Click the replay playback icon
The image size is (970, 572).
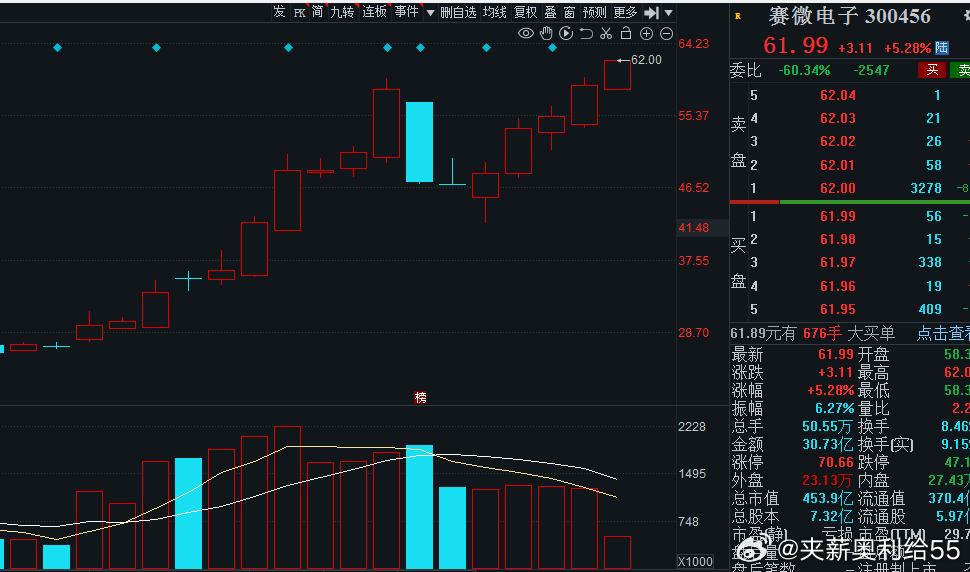pyautogui.click(x=566, y=33)
